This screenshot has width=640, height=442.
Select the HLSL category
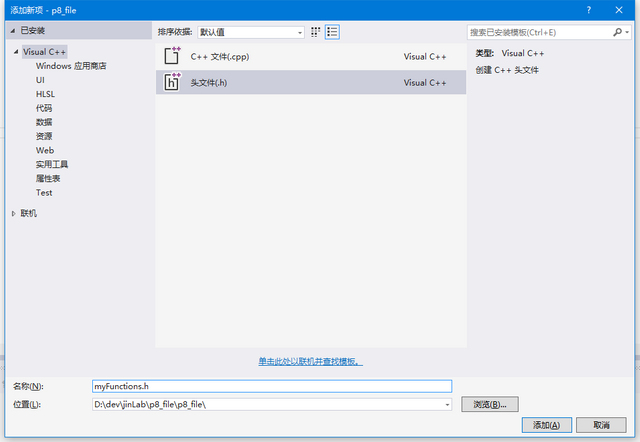(45, 94)
